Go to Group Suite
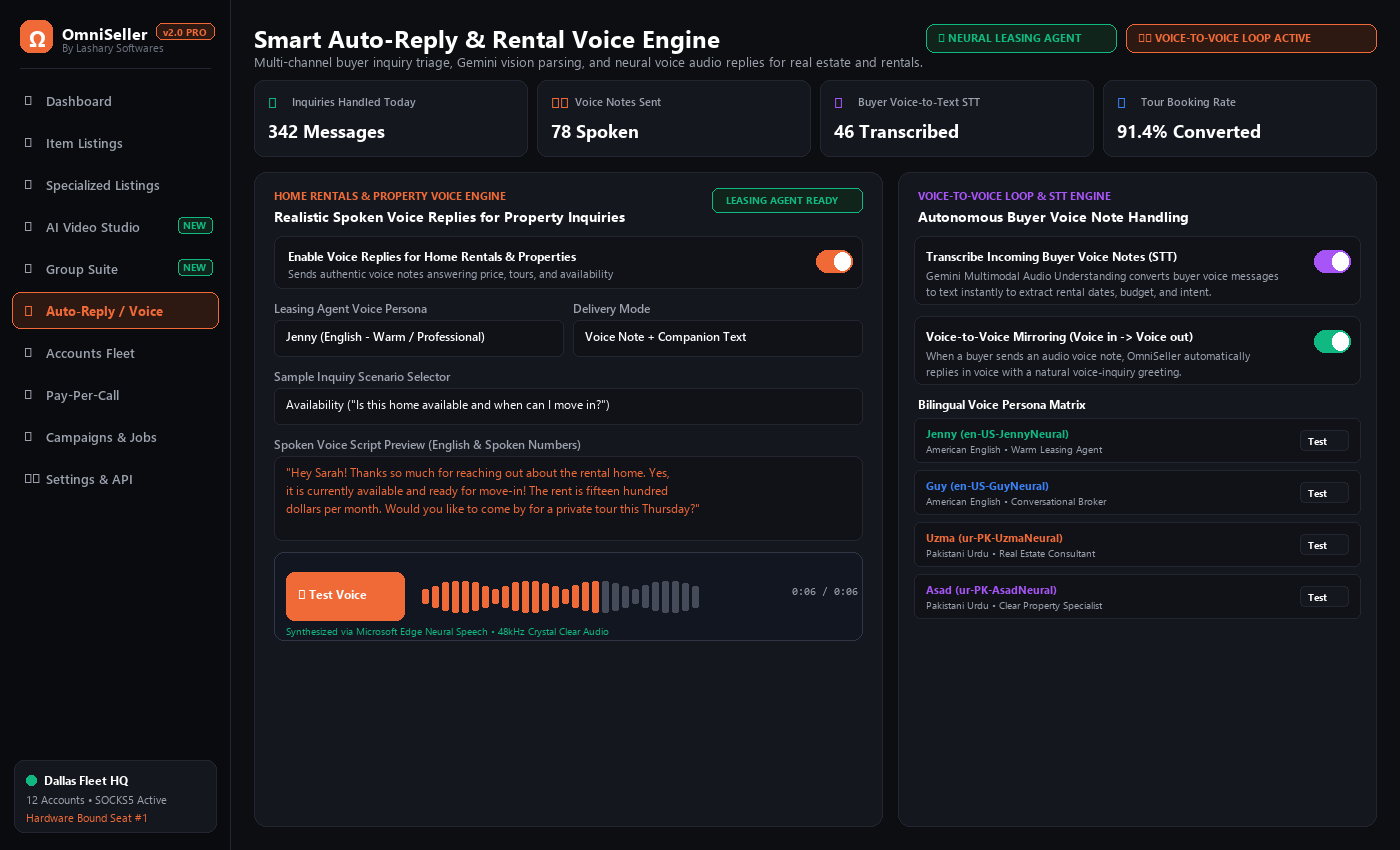This screenshot has width=1400, height=850. click(x=115, y=269)
